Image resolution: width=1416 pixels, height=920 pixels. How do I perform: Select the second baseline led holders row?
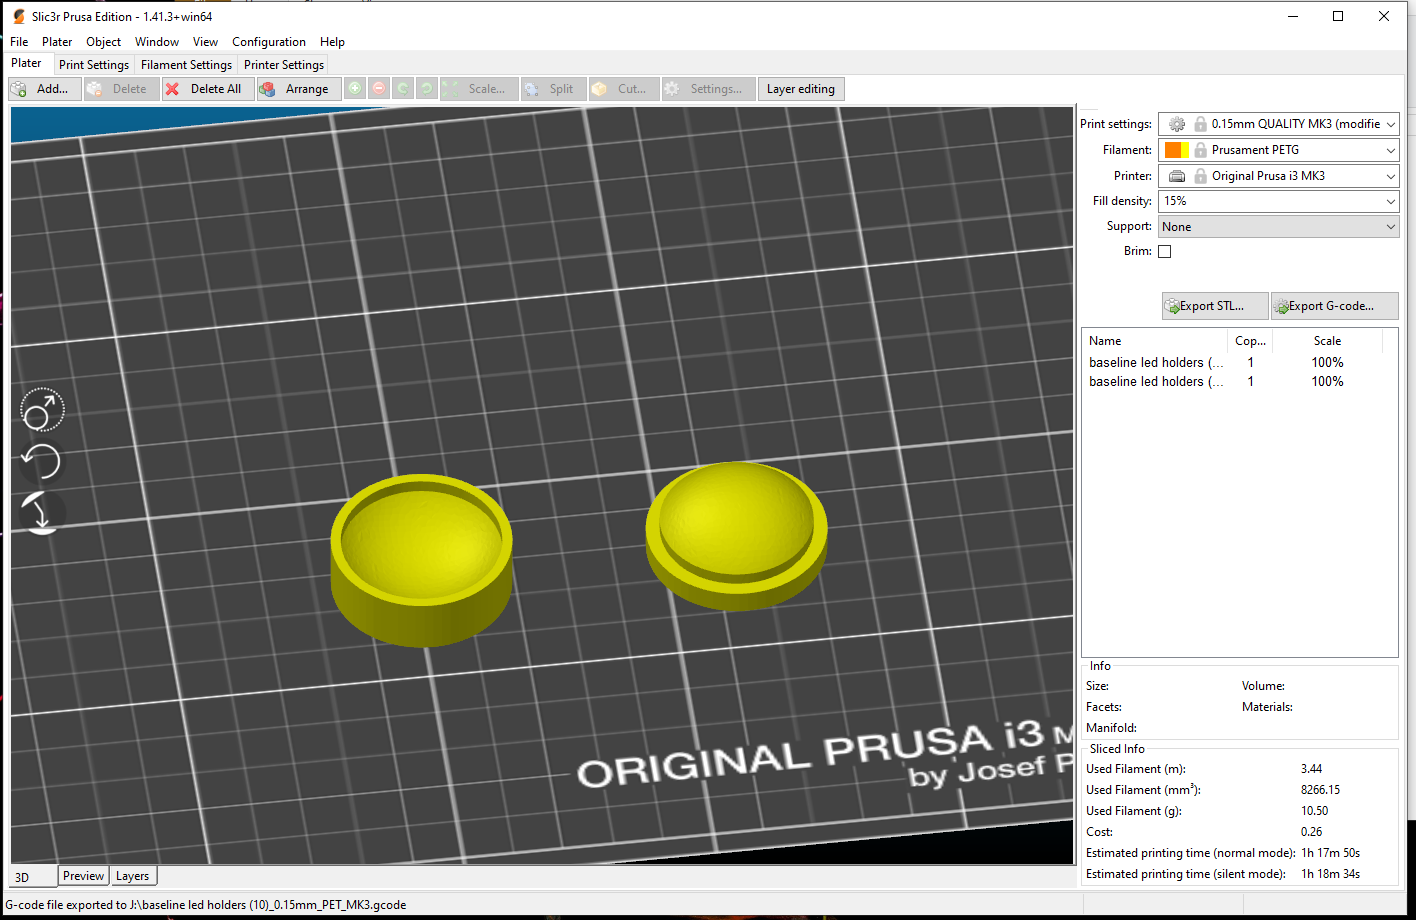pos(1239,382)
